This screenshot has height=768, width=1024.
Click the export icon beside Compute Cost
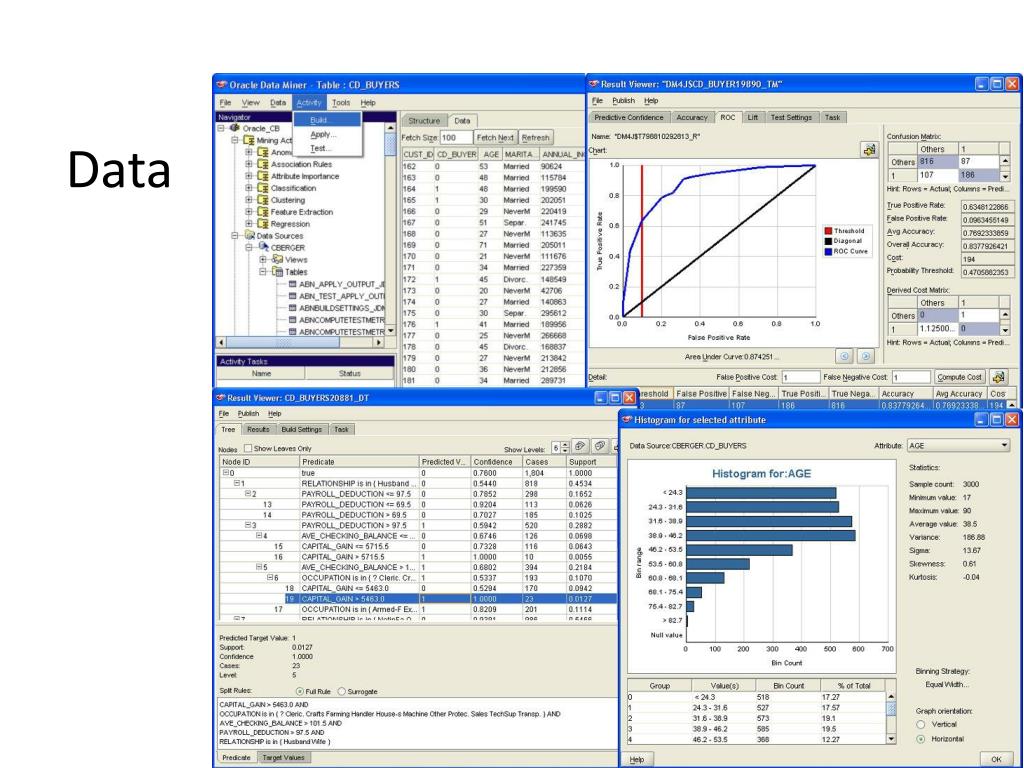click(x=997, y=377)
